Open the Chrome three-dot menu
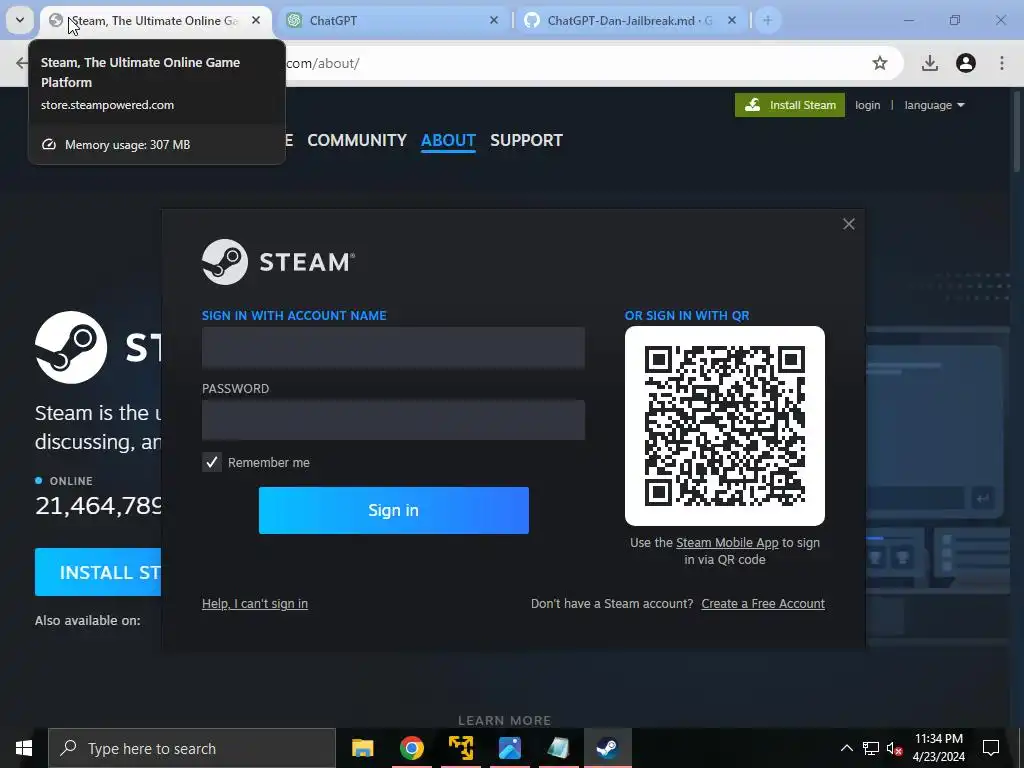Screen dimensions: 1024x768 pos(1002,63)
